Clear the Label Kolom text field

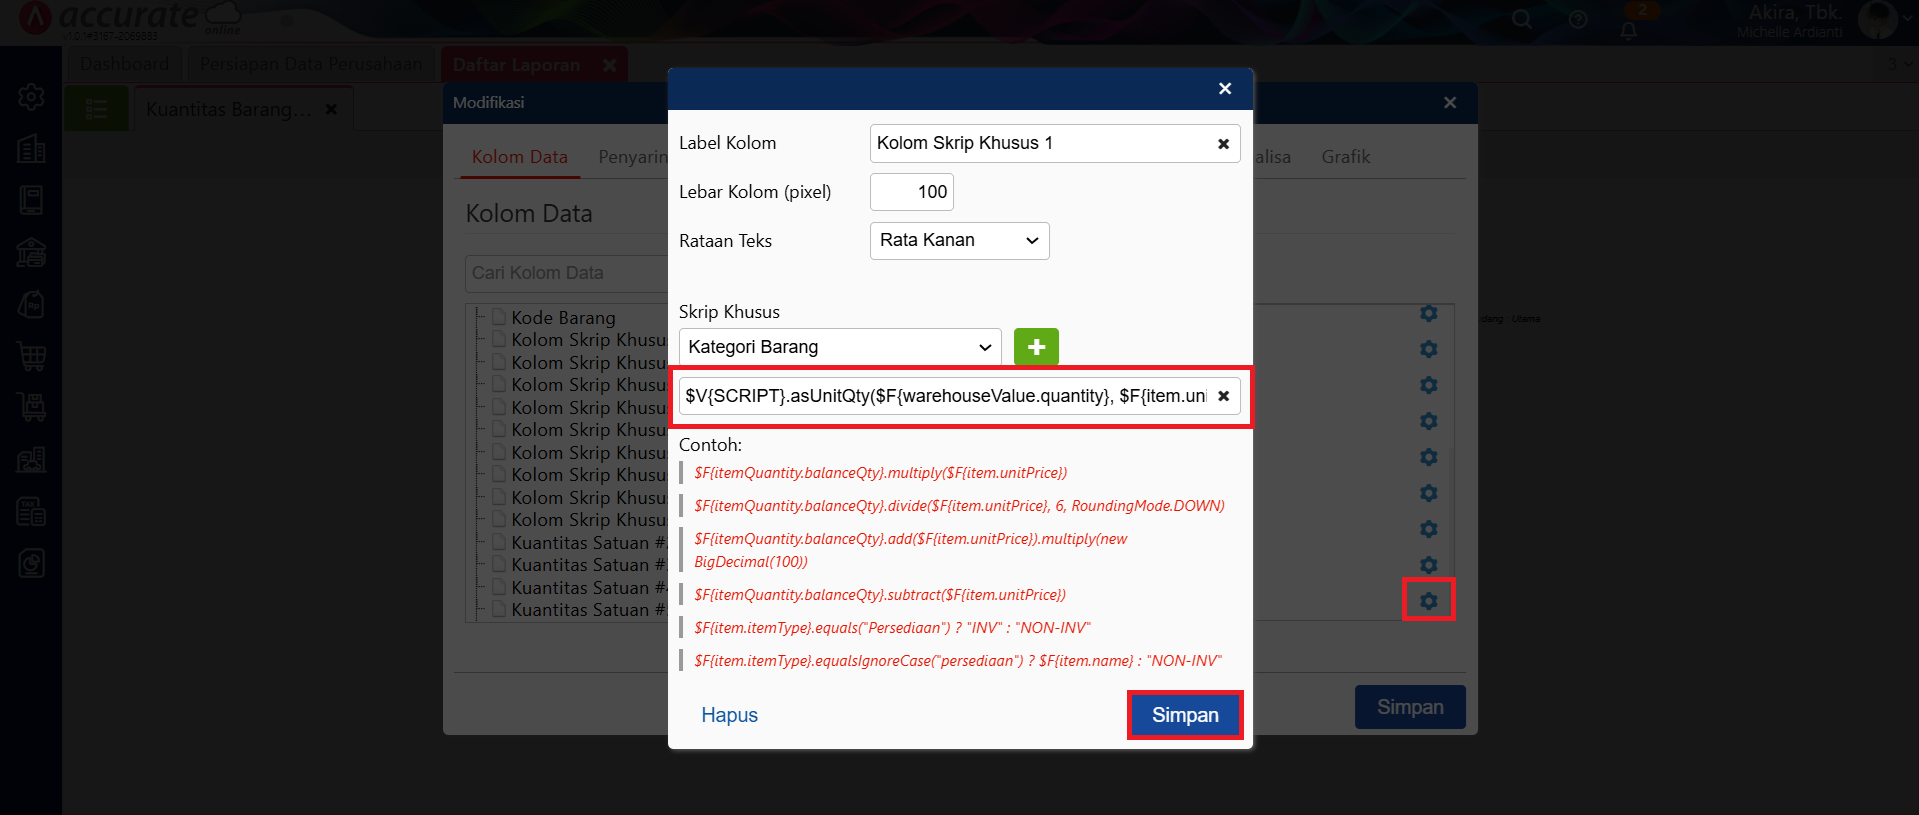[x=1223, y=144]
